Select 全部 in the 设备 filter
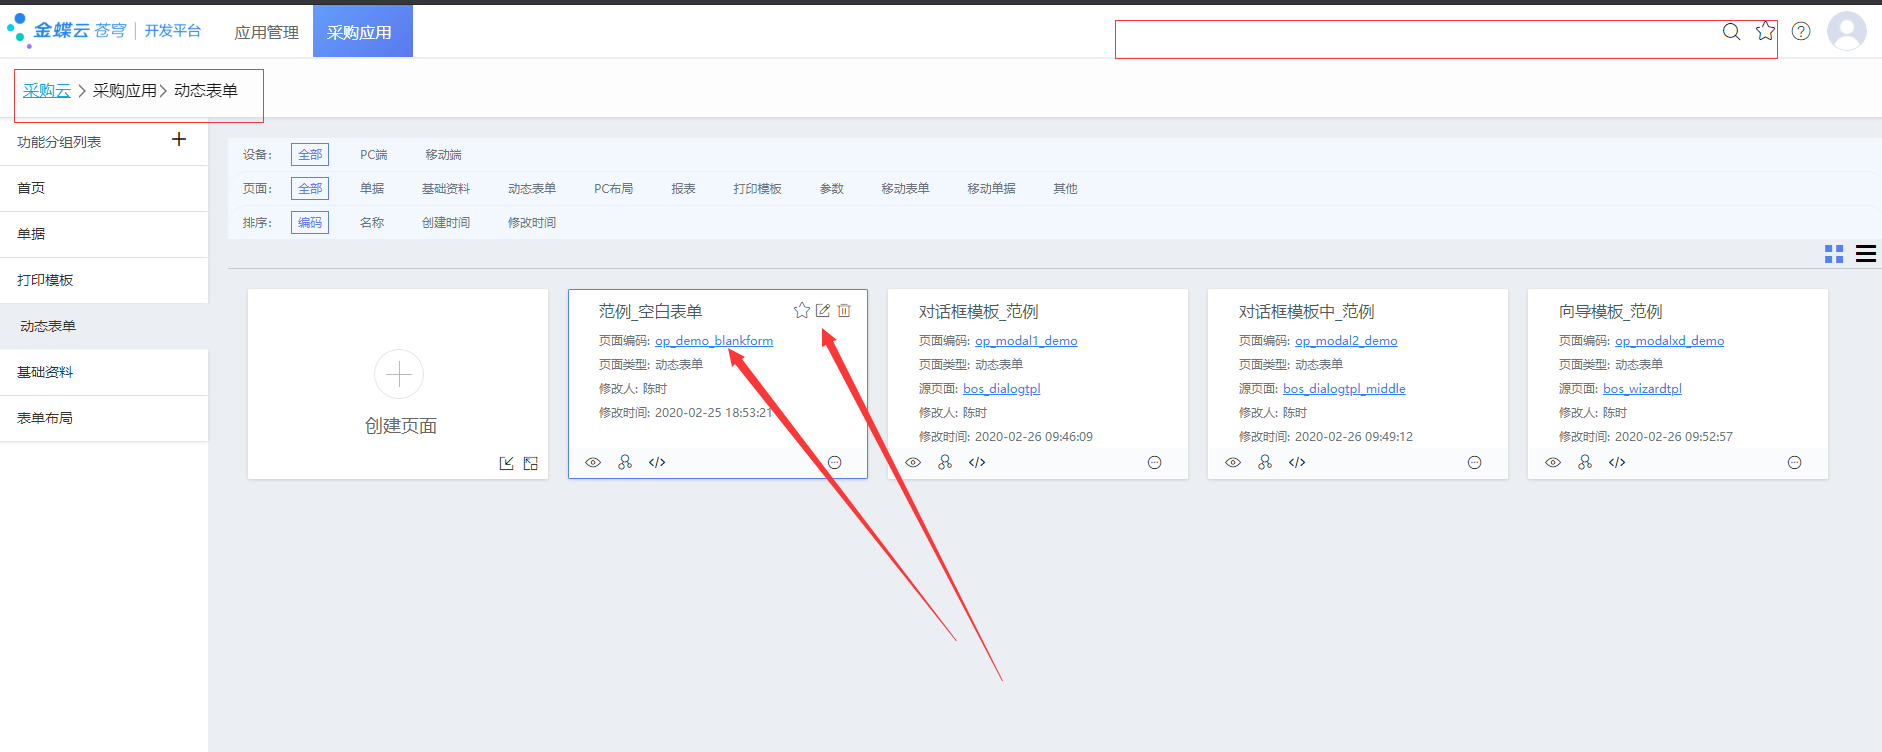Image resolution: width=1882 pixels, height=752 pixels. [x=310, y=155]
